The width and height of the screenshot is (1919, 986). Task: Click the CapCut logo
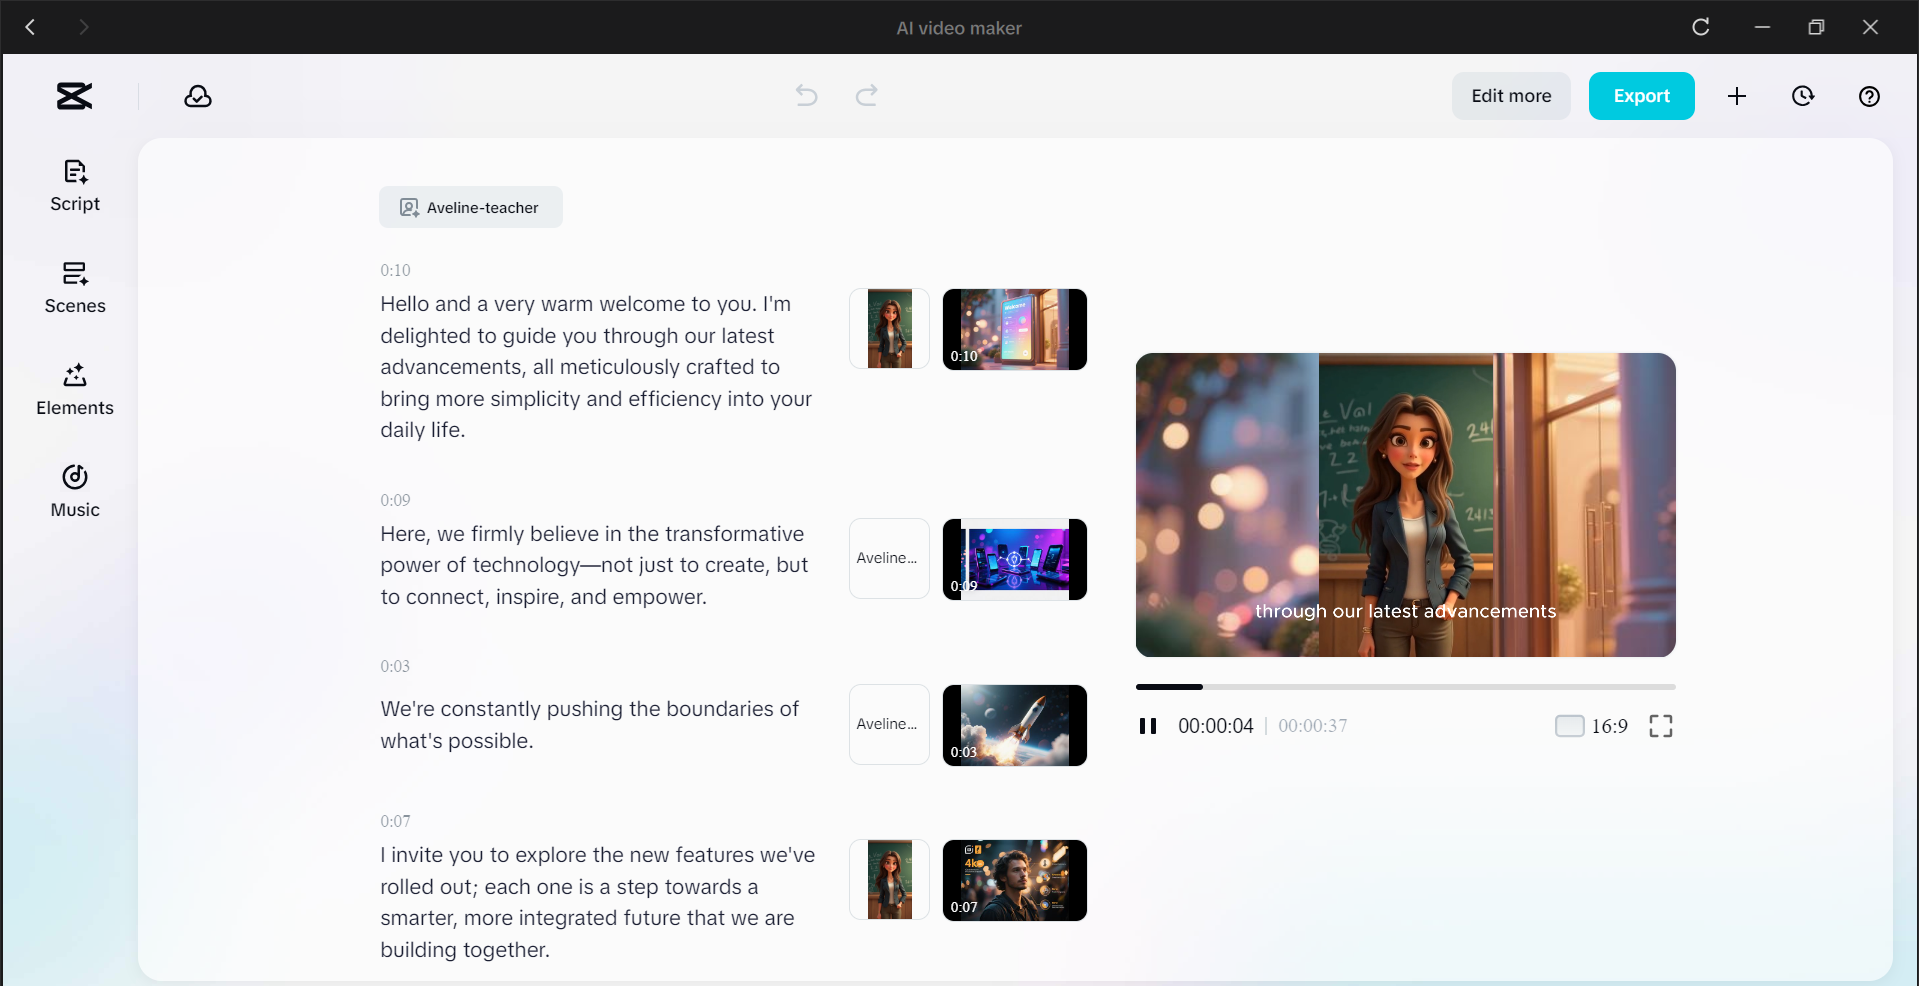click(x=73, y=95)
